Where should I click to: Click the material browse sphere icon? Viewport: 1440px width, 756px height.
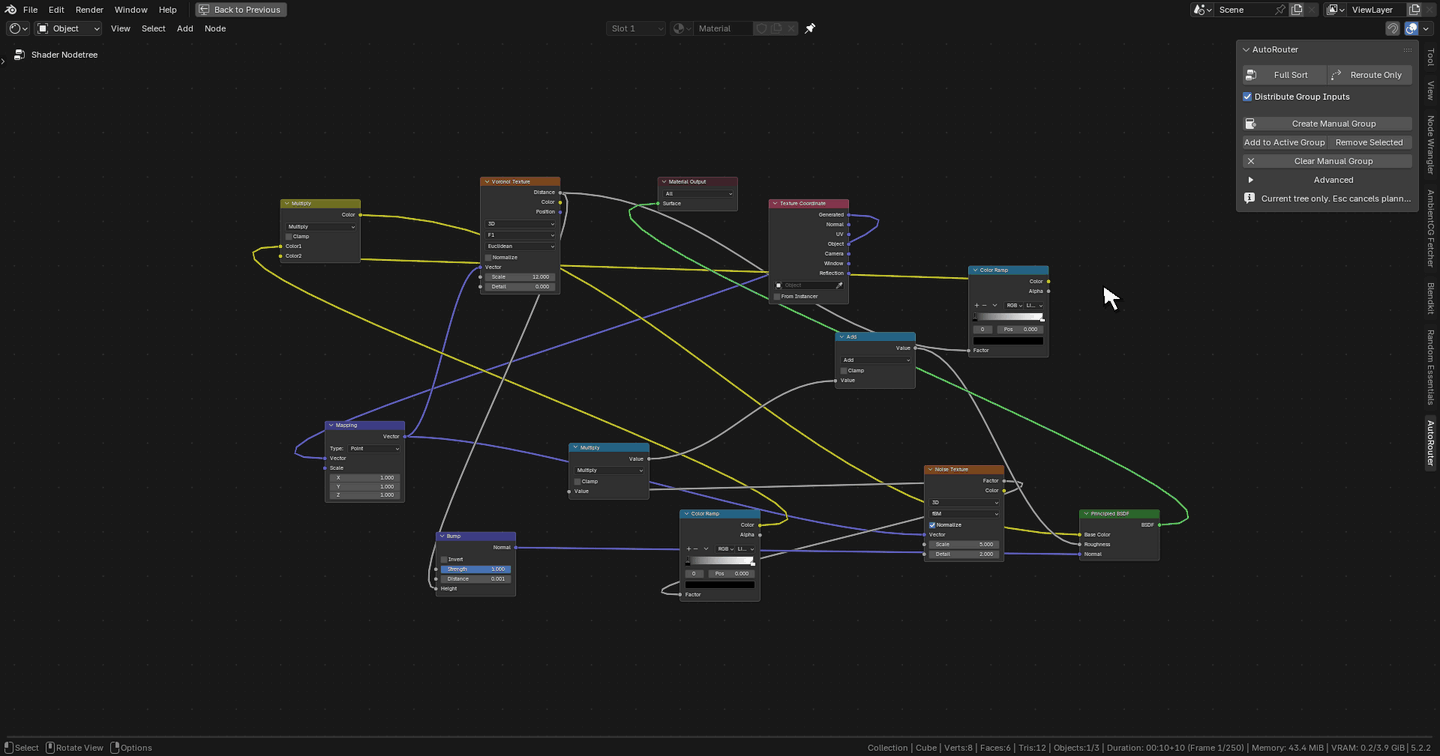pos(682,28)
